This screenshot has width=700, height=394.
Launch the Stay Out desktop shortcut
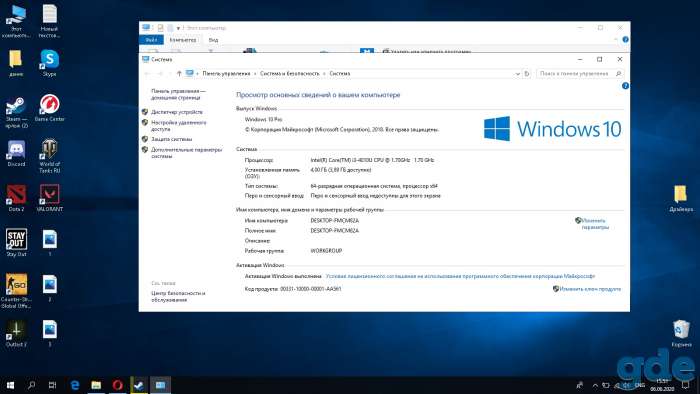pos(16,243)
